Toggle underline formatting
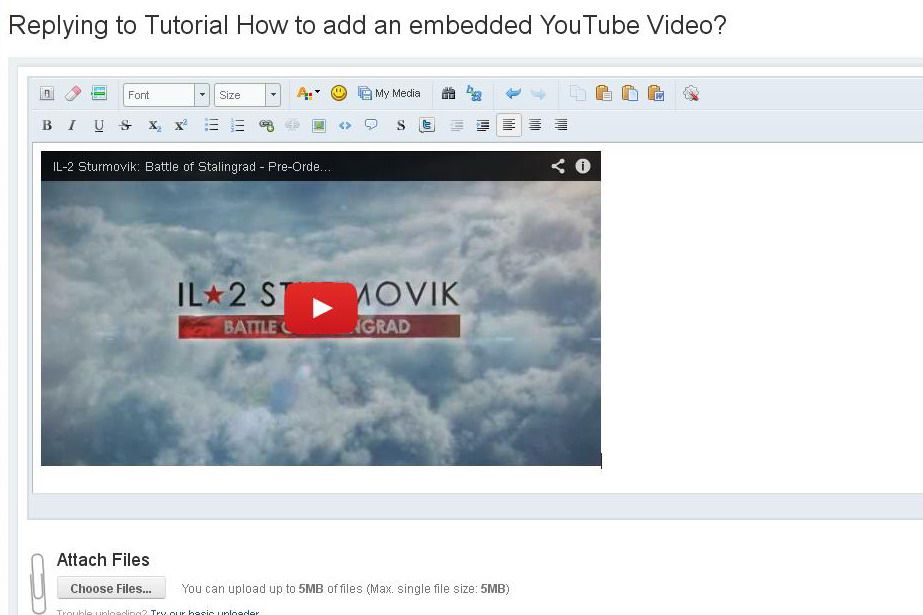Viewport: 923px width, 615px height. [x=98, y=125]
